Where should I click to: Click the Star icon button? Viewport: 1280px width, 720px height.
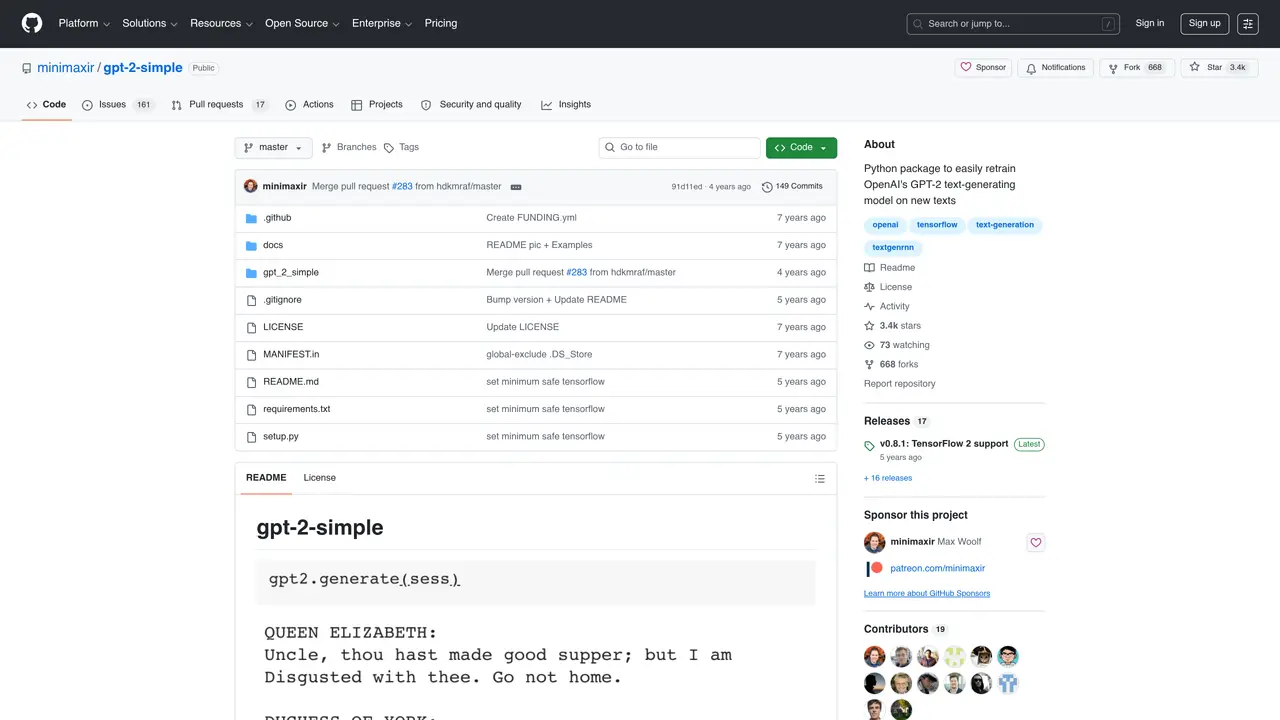tap(1194, 67)
